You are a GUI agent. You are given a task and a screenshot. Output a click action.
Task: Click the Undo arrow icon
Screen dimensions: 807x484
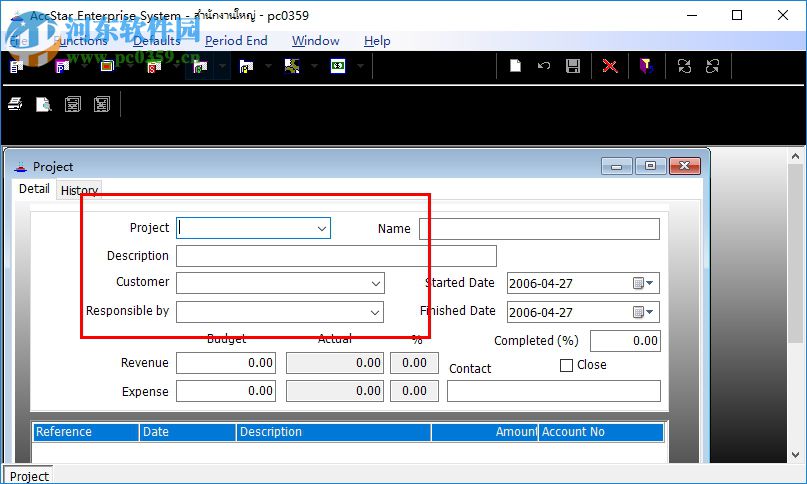pos(544,66)
